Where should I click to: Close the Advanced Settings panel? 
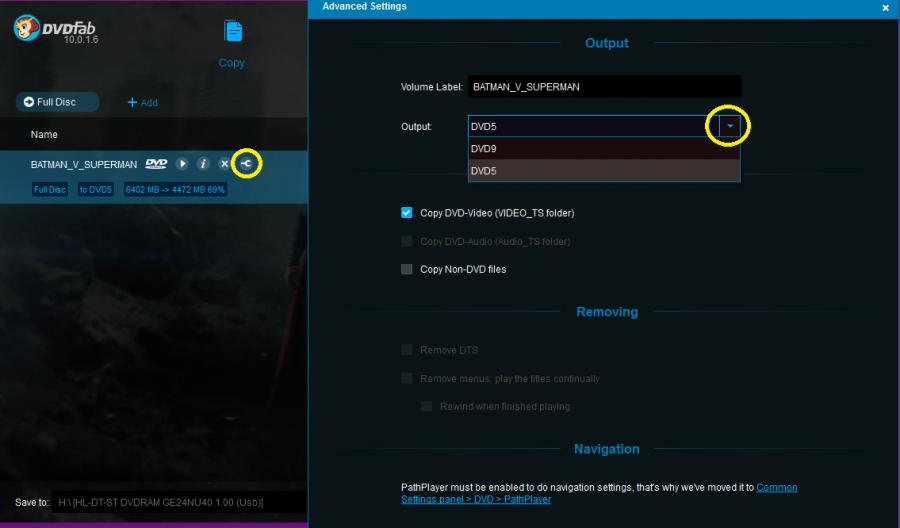point(885,8)
